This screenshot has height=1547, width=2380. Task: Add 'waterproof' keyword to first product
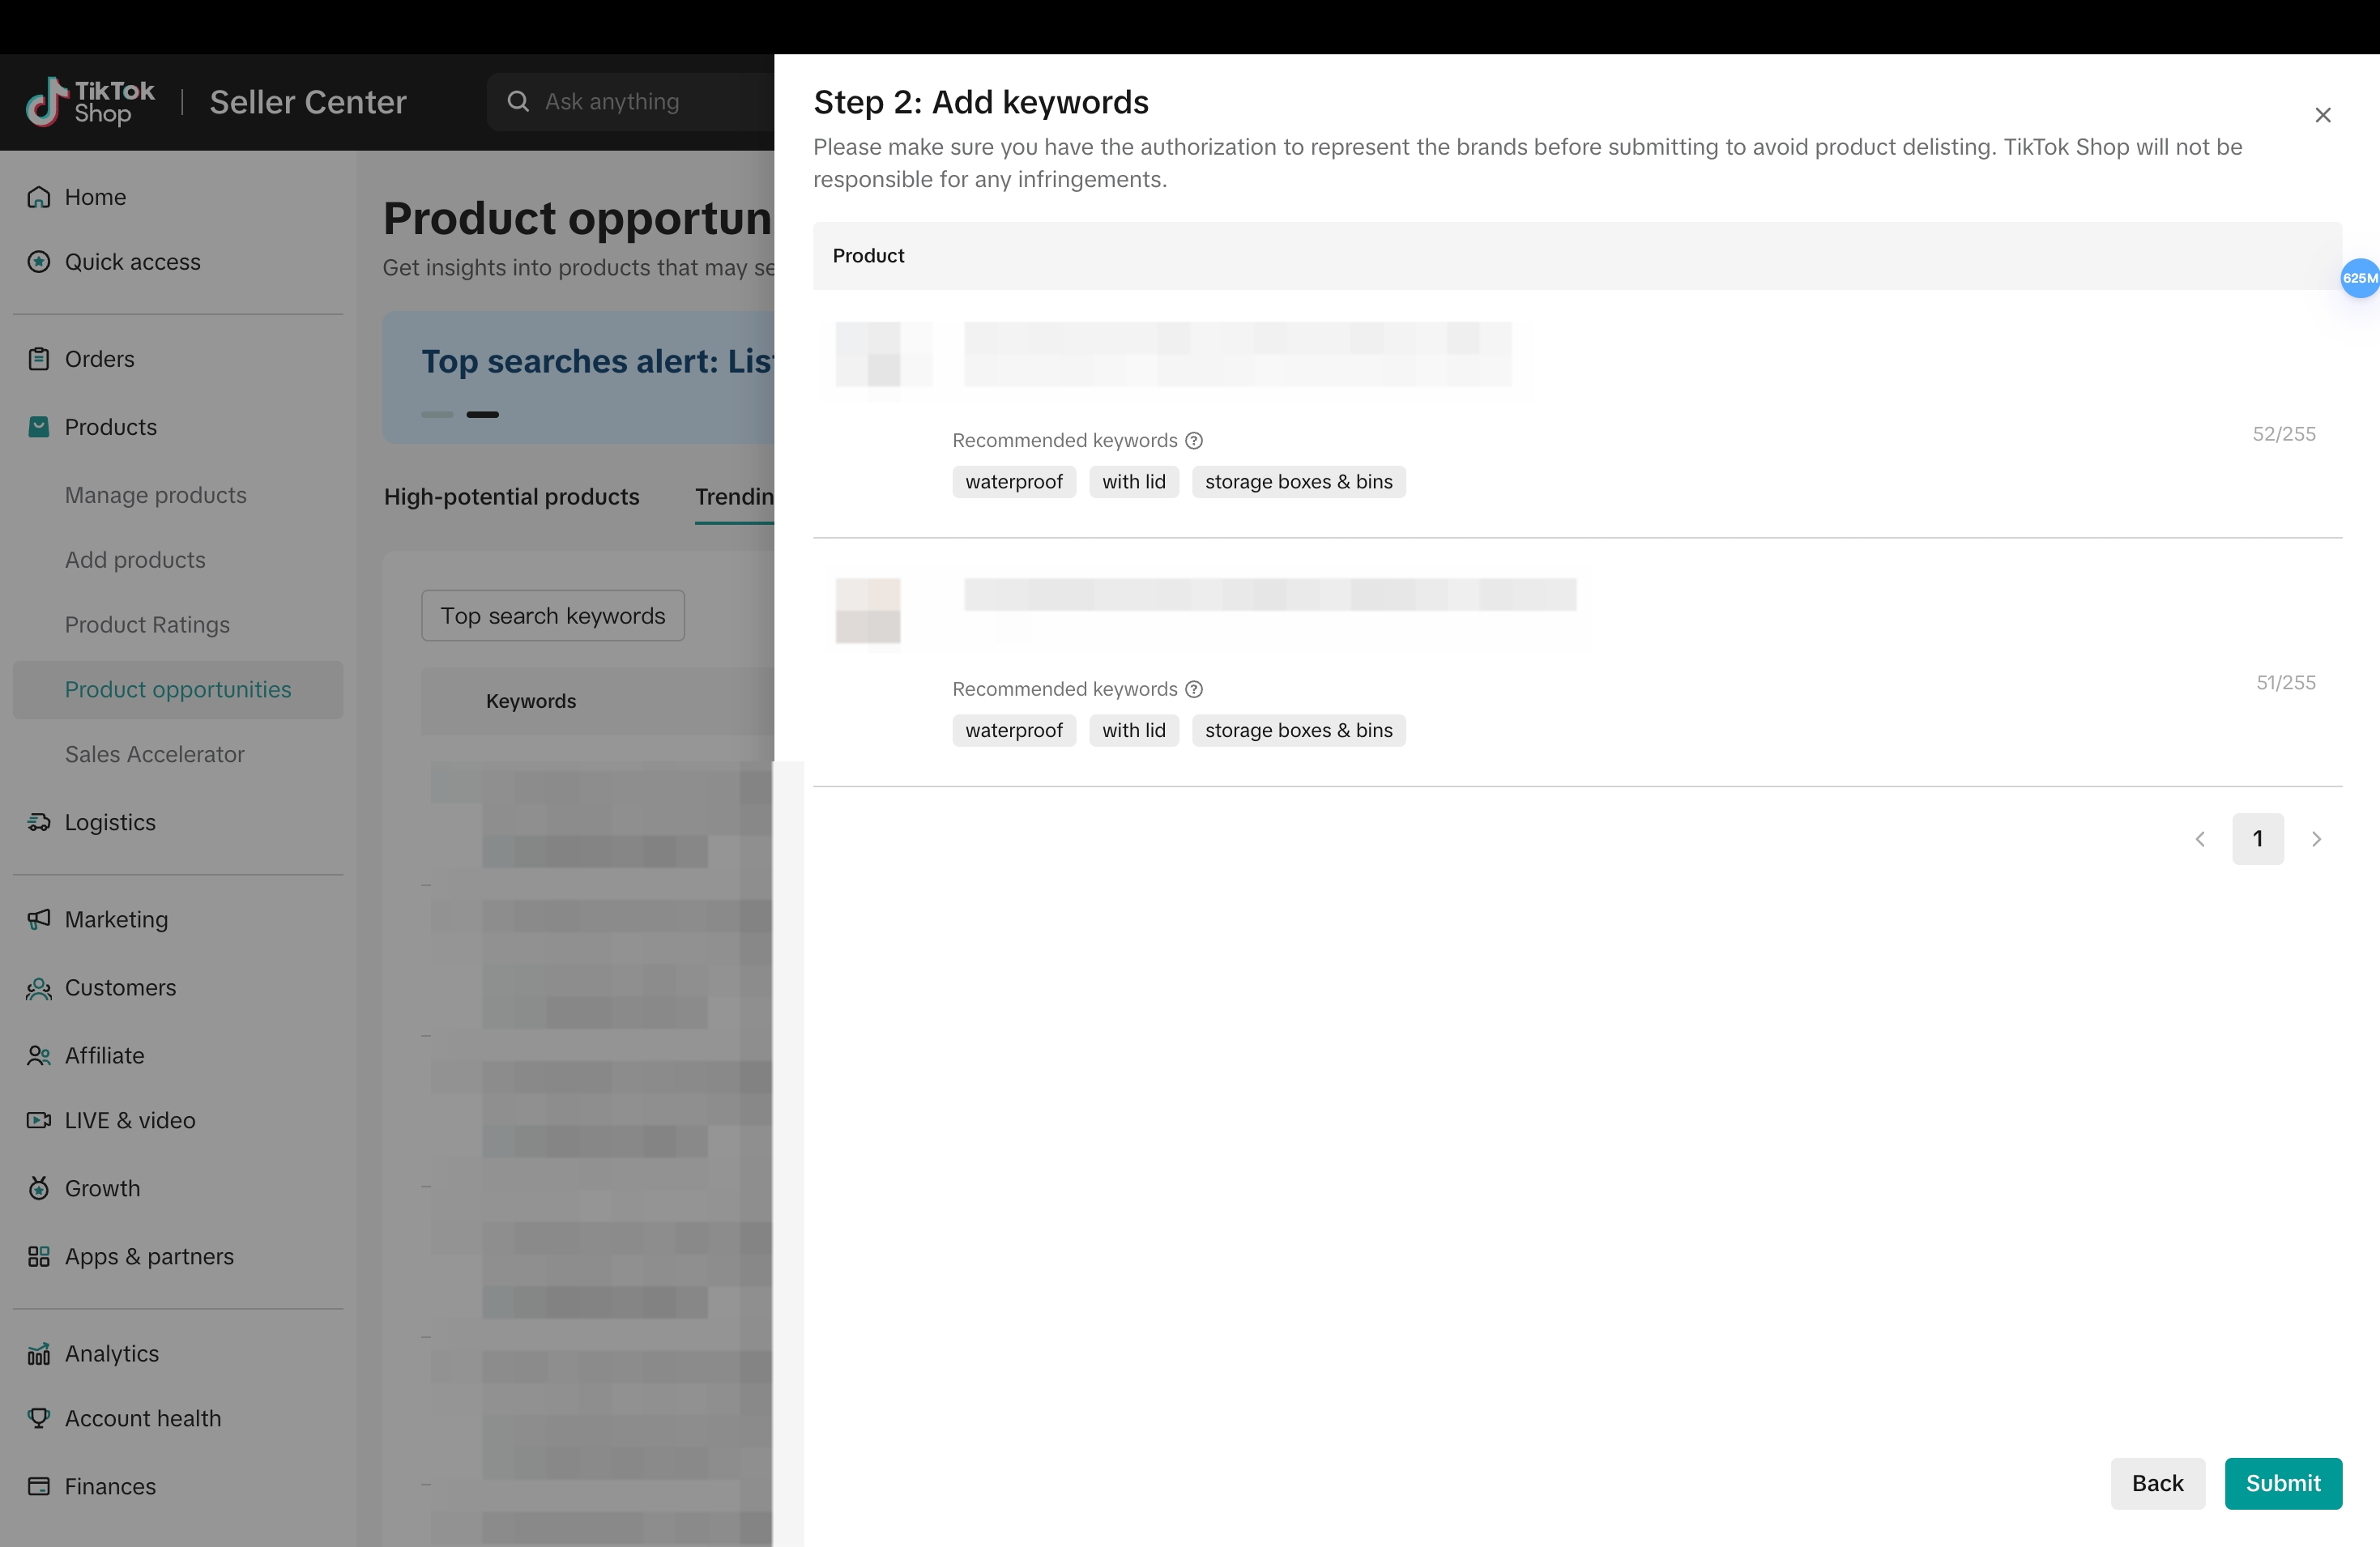(x=1014, y=482)
